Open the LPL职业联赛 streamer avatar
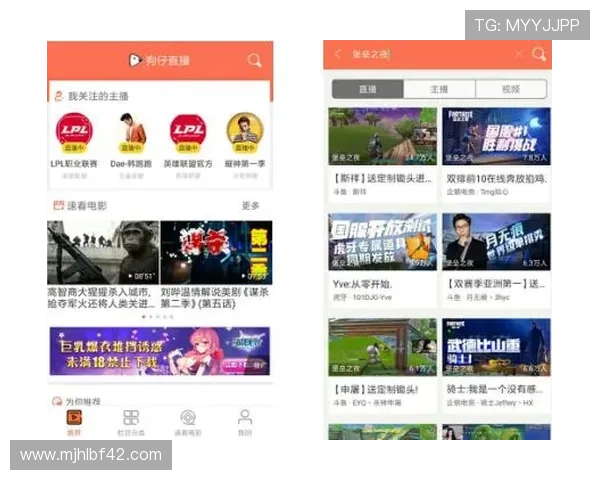Image resolution: width=600 pixels, height=480 pixels. click(x=74, y=132)
